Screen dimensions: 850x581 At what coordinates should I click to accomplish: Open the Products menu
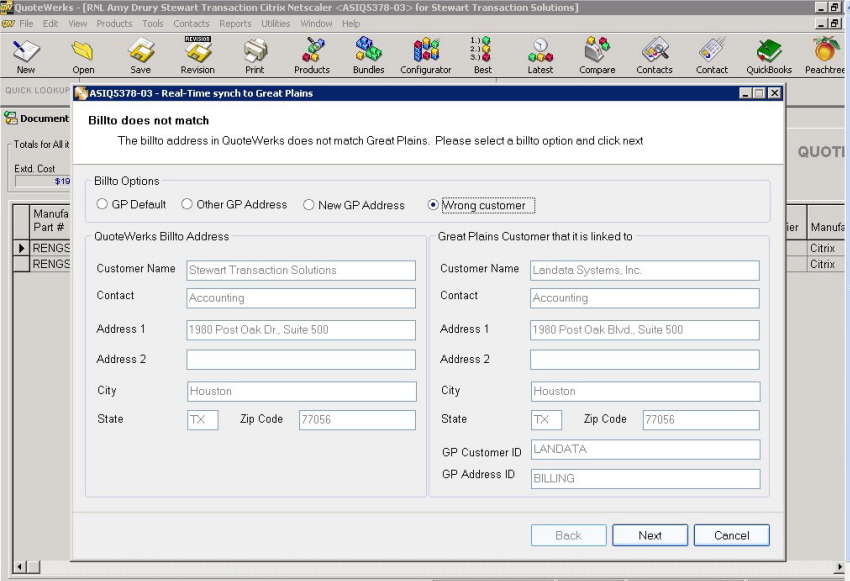coord(114,24)
